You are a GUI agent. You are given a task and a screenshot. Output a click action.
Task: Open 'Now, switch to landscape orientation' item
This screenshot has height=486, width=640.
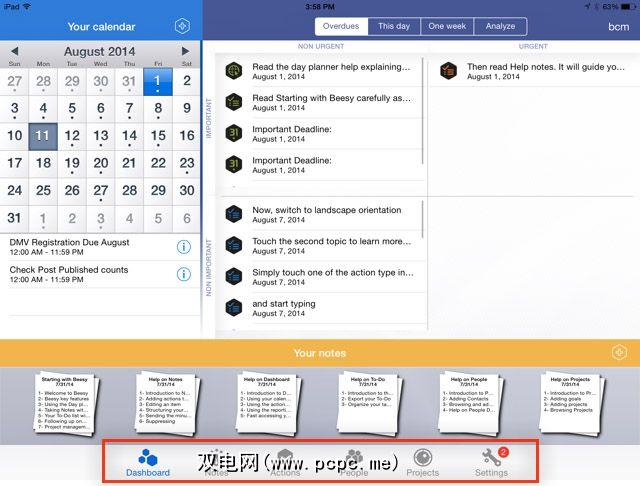click(x=322, y=215)
